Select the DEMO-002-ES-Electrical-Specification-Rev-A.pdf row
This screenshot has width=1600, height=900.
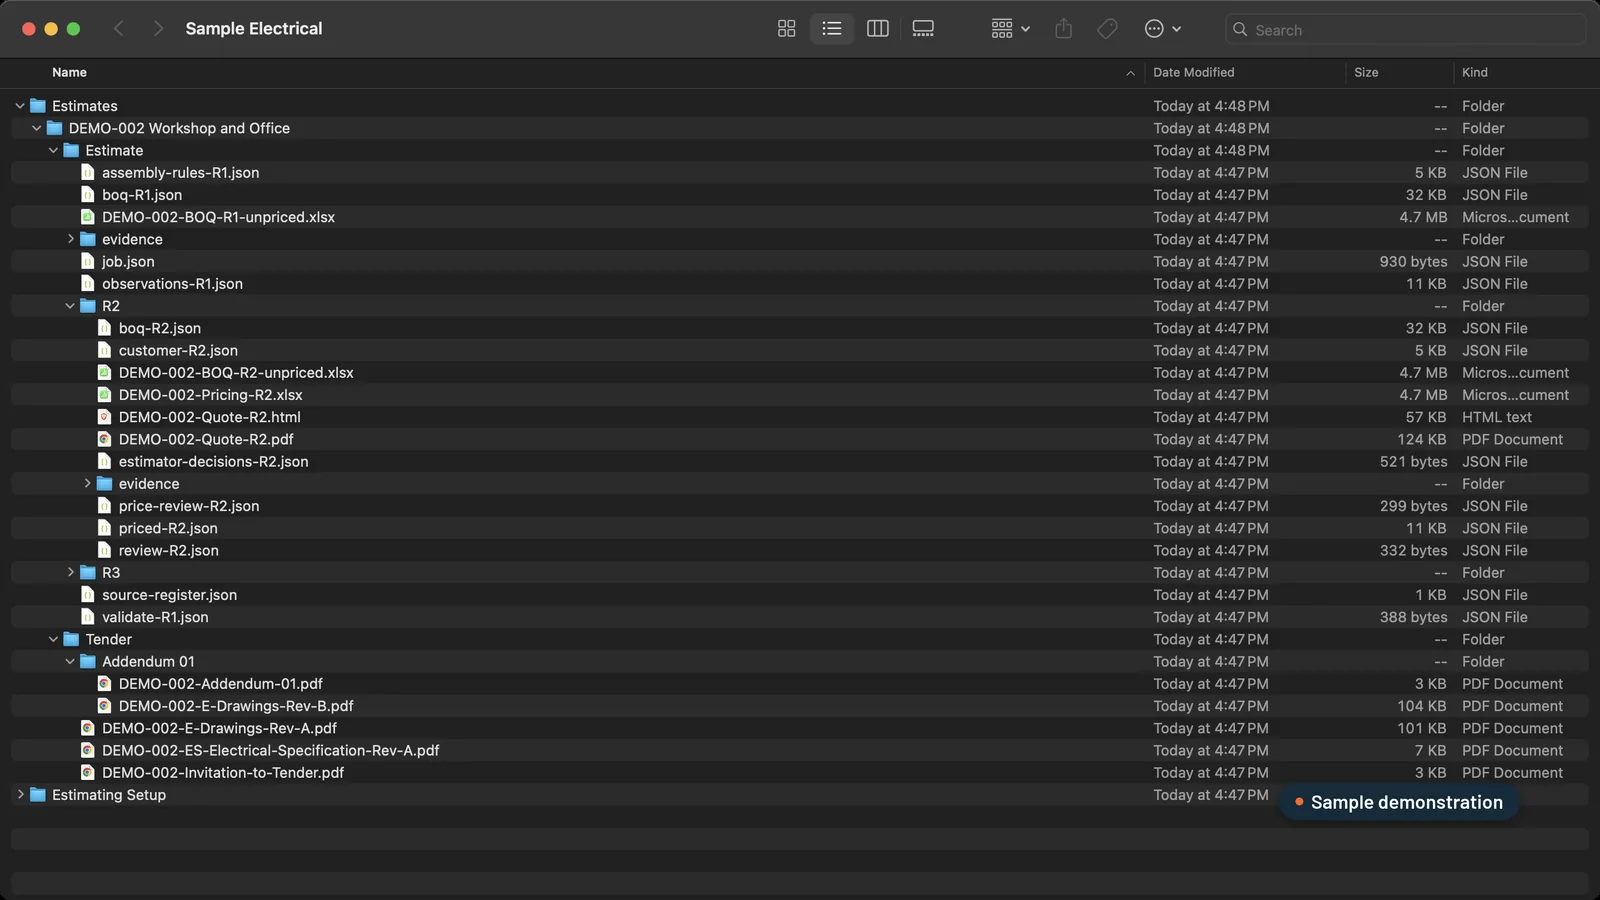[x=800, y=750]
